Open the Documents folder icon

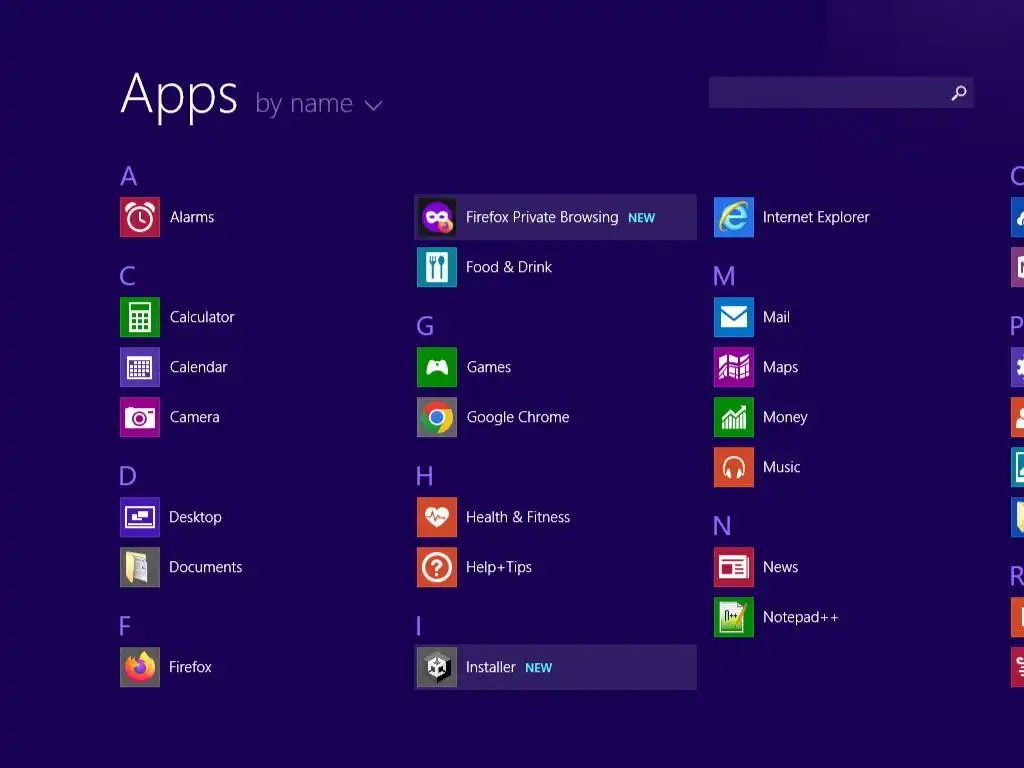(x=140, y=567)
